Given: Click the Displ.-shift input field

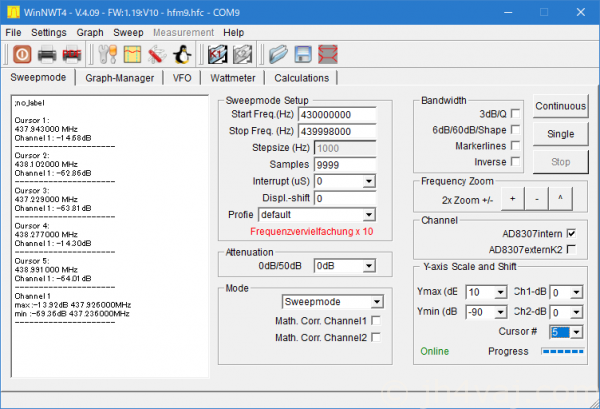Looking at the screenshot, I should click(345, 198).
